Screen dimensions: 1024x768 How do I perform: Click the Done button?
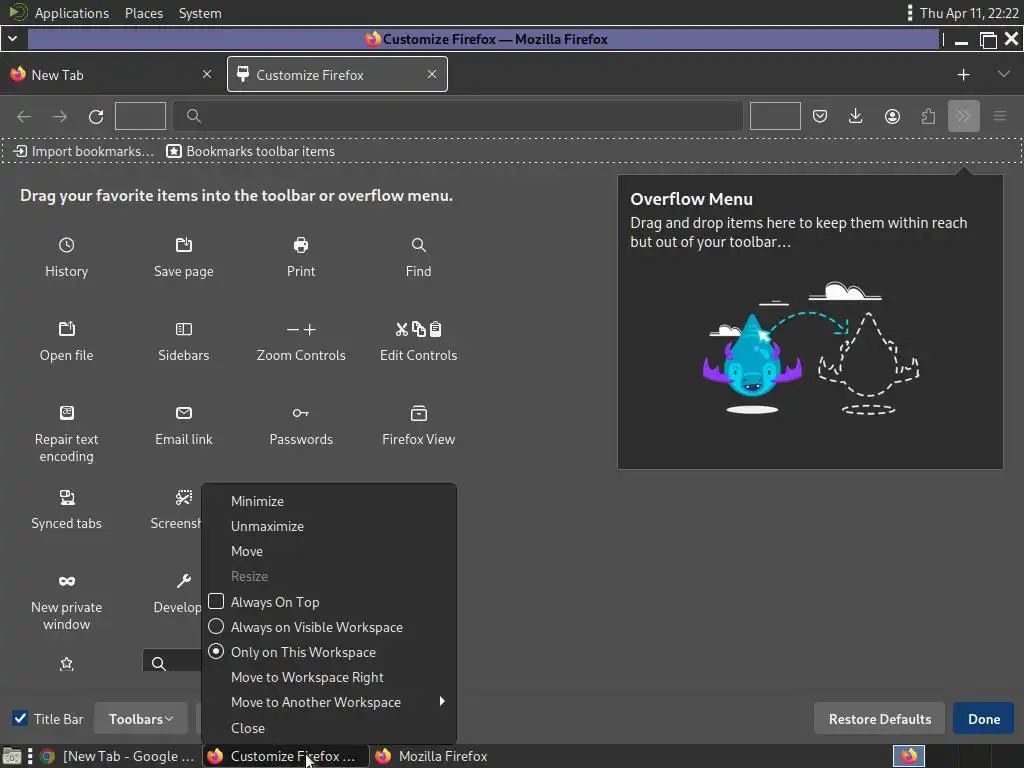pos(984,718)
